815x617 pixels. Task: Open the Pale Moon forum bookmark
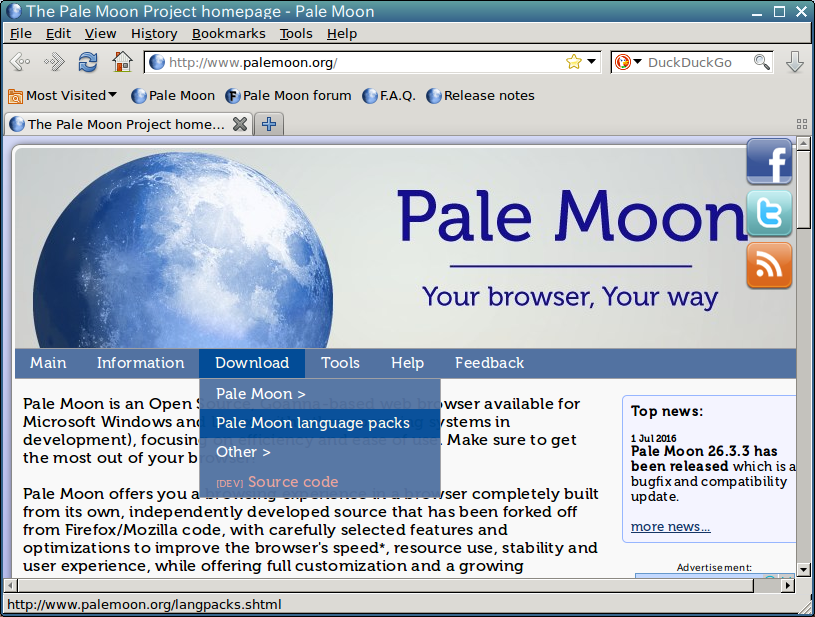click(288, 96)
